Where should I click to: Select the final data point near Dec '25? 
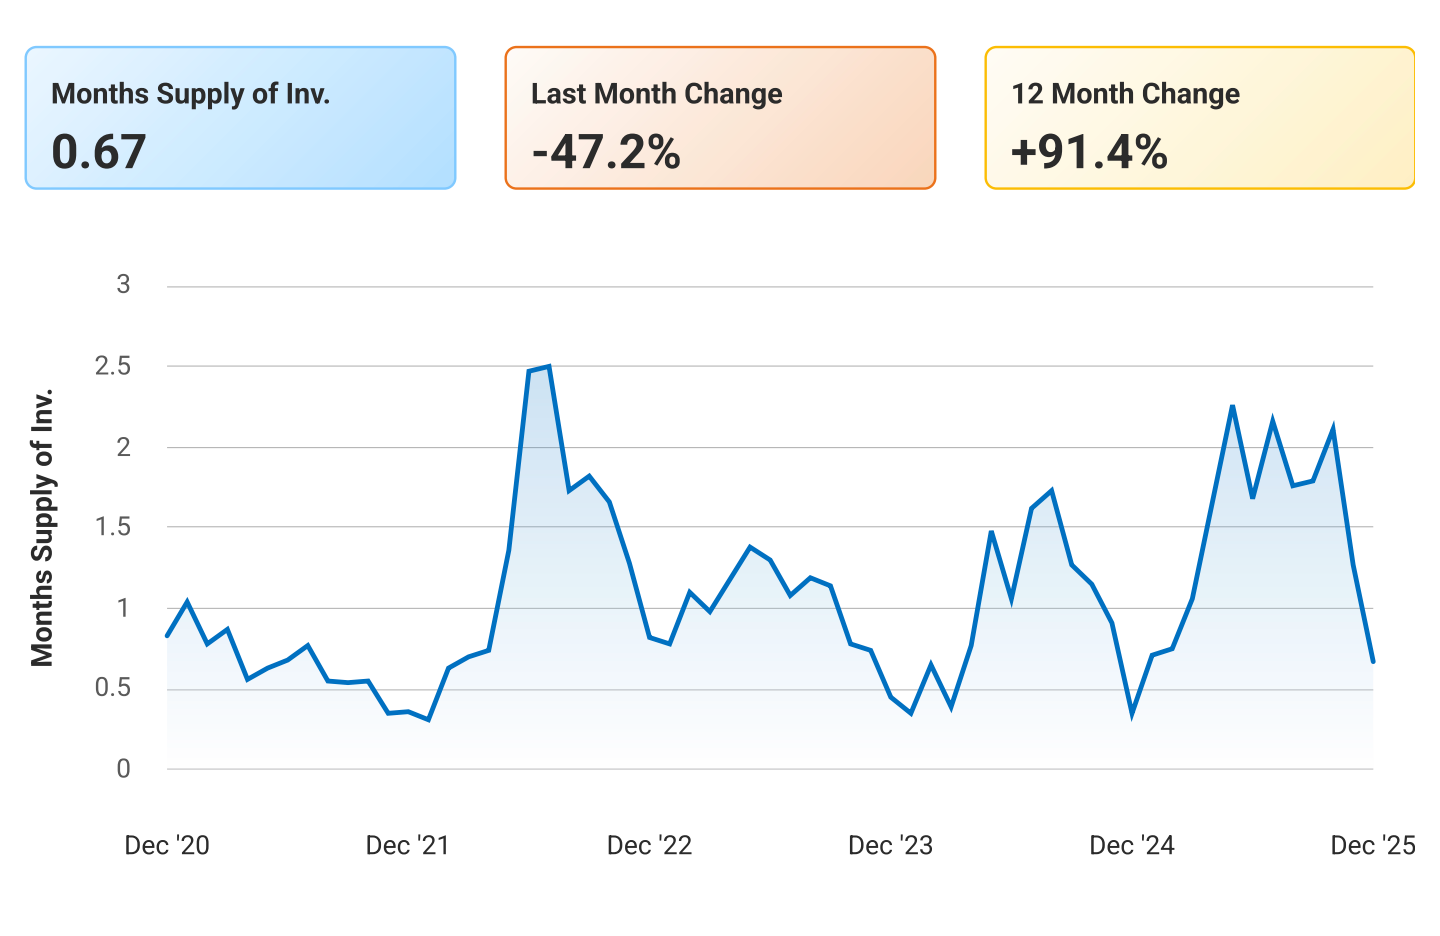pyautogui.click(x=1371, y=660)
